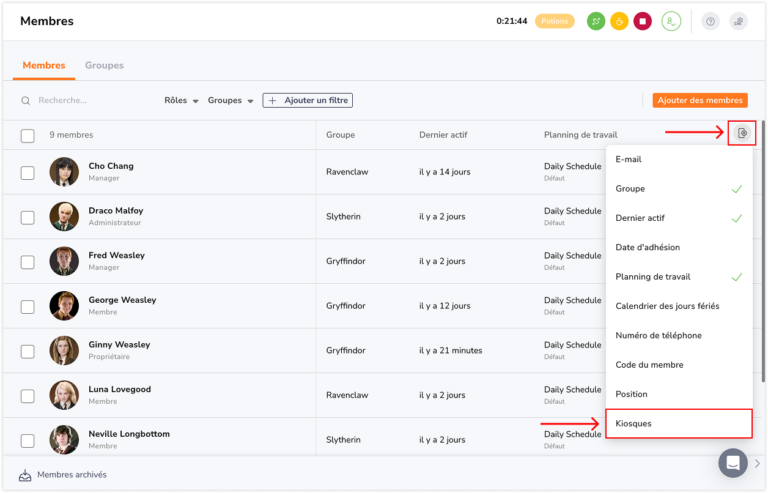Viewport: 768px width, 493px height.
Task: Open the chat support bubble
Action: click(x=733, y=463)
